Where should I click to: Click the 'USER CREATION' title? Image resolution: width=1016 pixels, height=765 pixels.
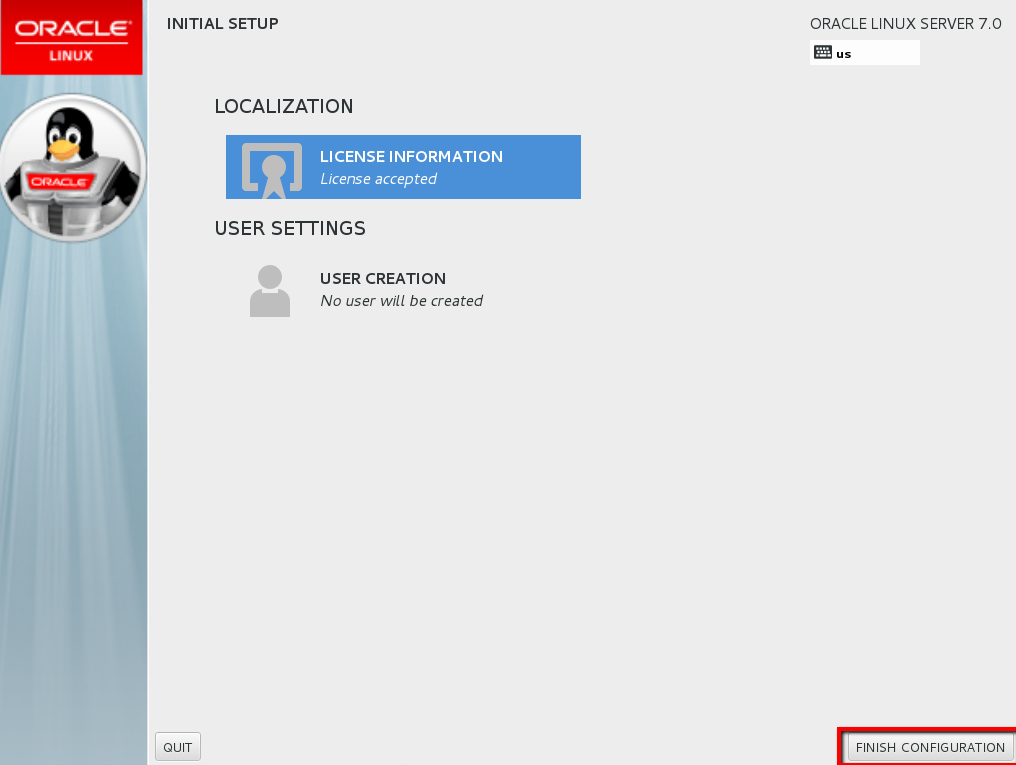click(x=382, y=279)
